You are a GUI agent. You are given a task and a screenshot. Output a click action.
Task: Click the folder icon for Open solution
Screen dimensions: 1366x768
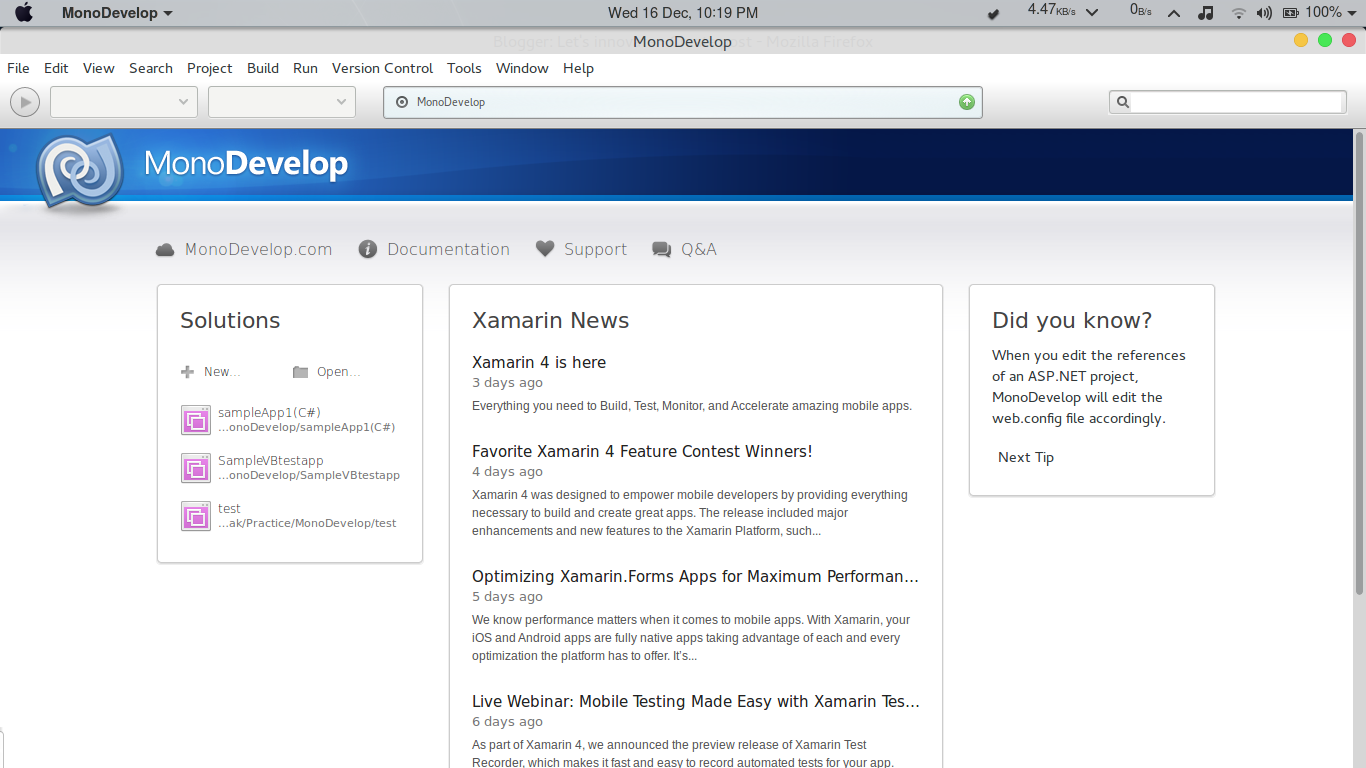point(300,372)
